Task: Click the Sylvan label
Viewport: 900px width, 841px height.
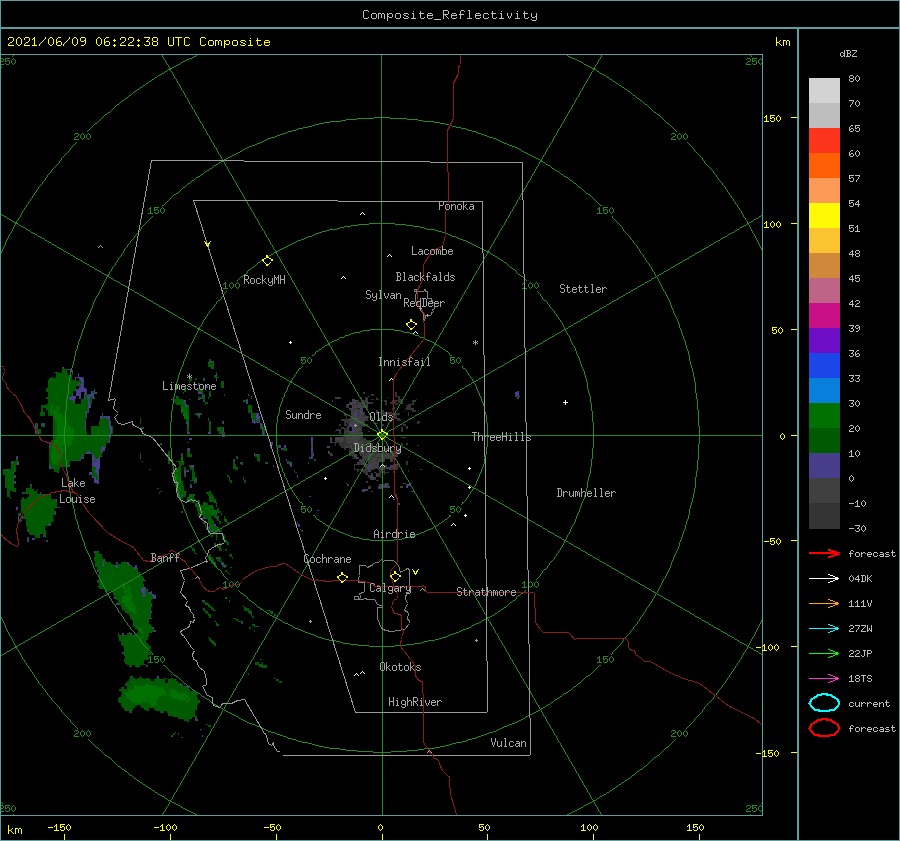Action: (x=383, y=295)
